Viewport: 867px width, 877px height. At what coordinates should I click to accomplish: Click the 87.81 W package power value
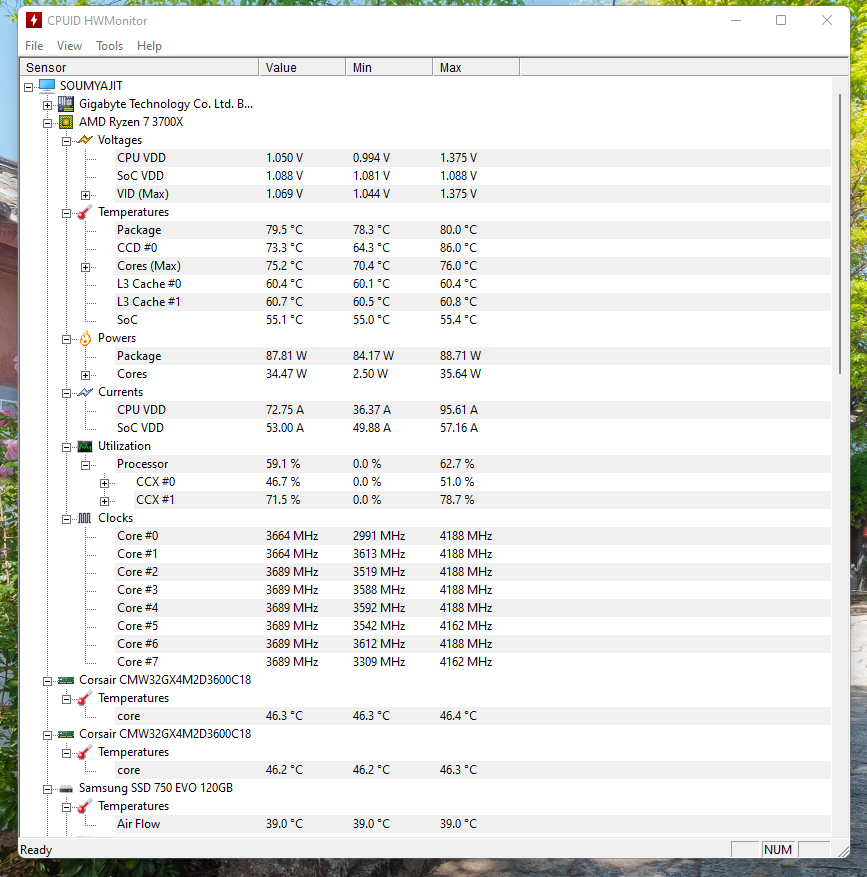pos(286,356)
